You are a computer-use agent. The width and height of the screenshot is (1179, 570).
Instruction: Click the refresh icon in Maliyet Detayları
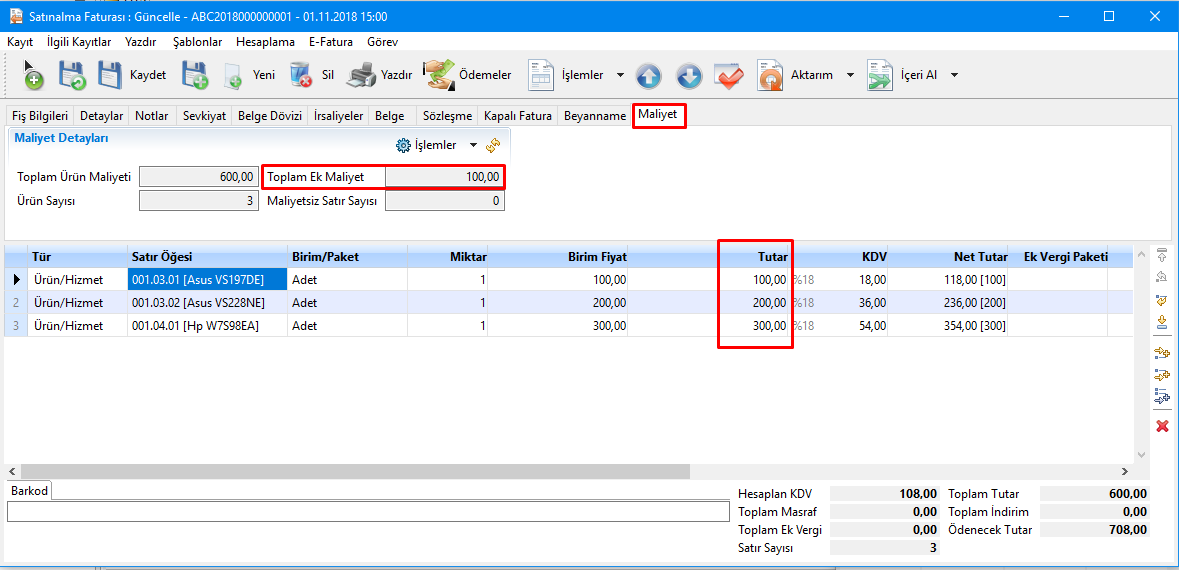[493, 145]
